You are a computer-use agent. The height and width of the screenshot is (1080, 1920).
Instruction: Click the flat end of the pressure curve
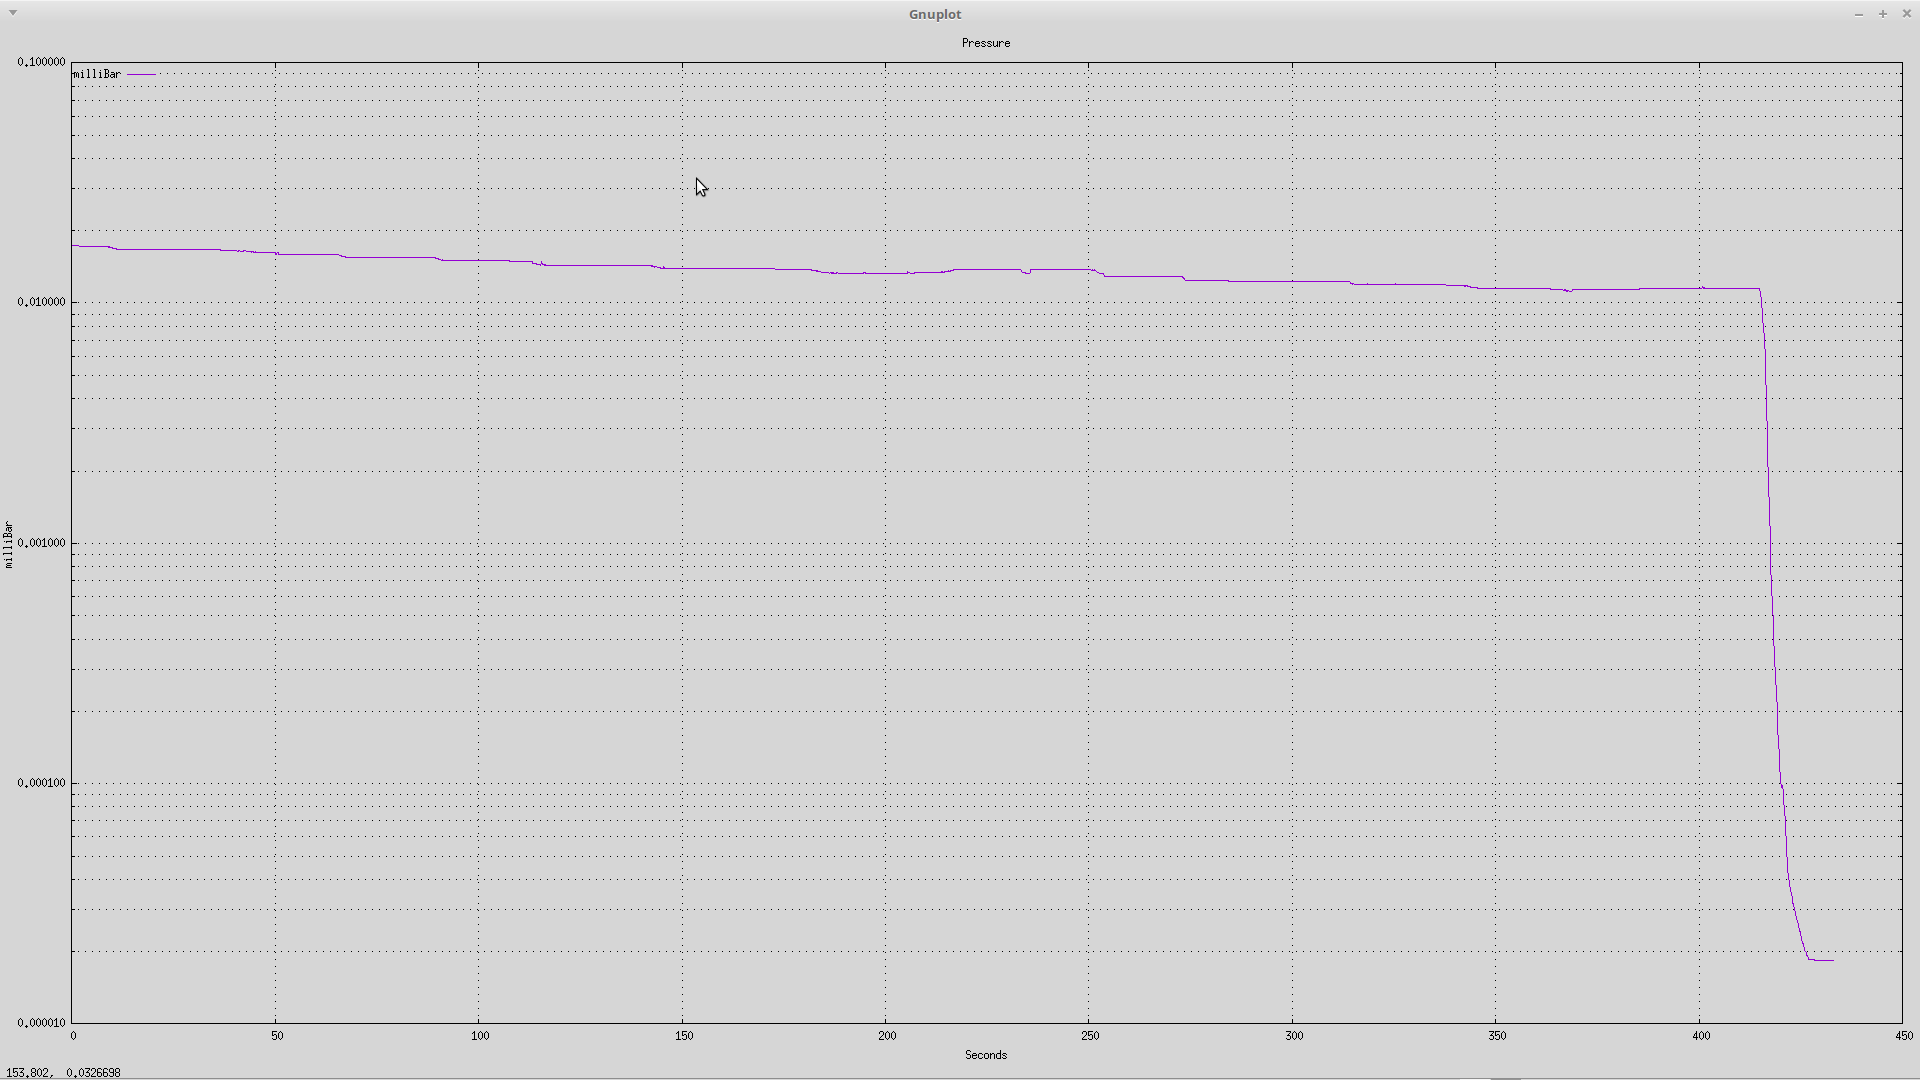(x=1822, y=960)
